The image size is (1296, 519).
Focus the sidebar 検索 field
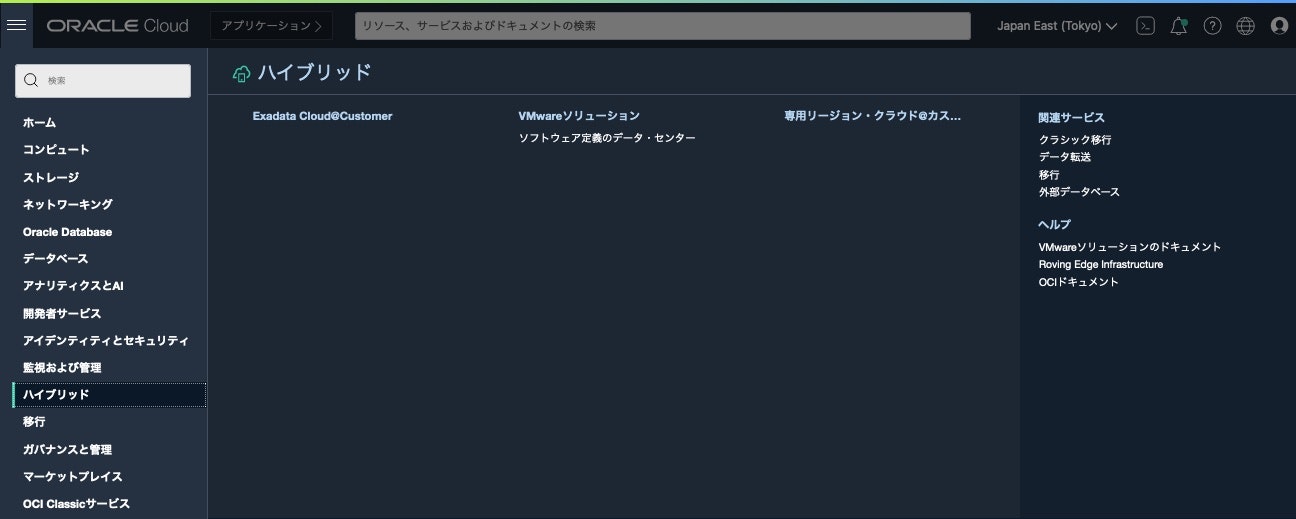tap(103, 81)
